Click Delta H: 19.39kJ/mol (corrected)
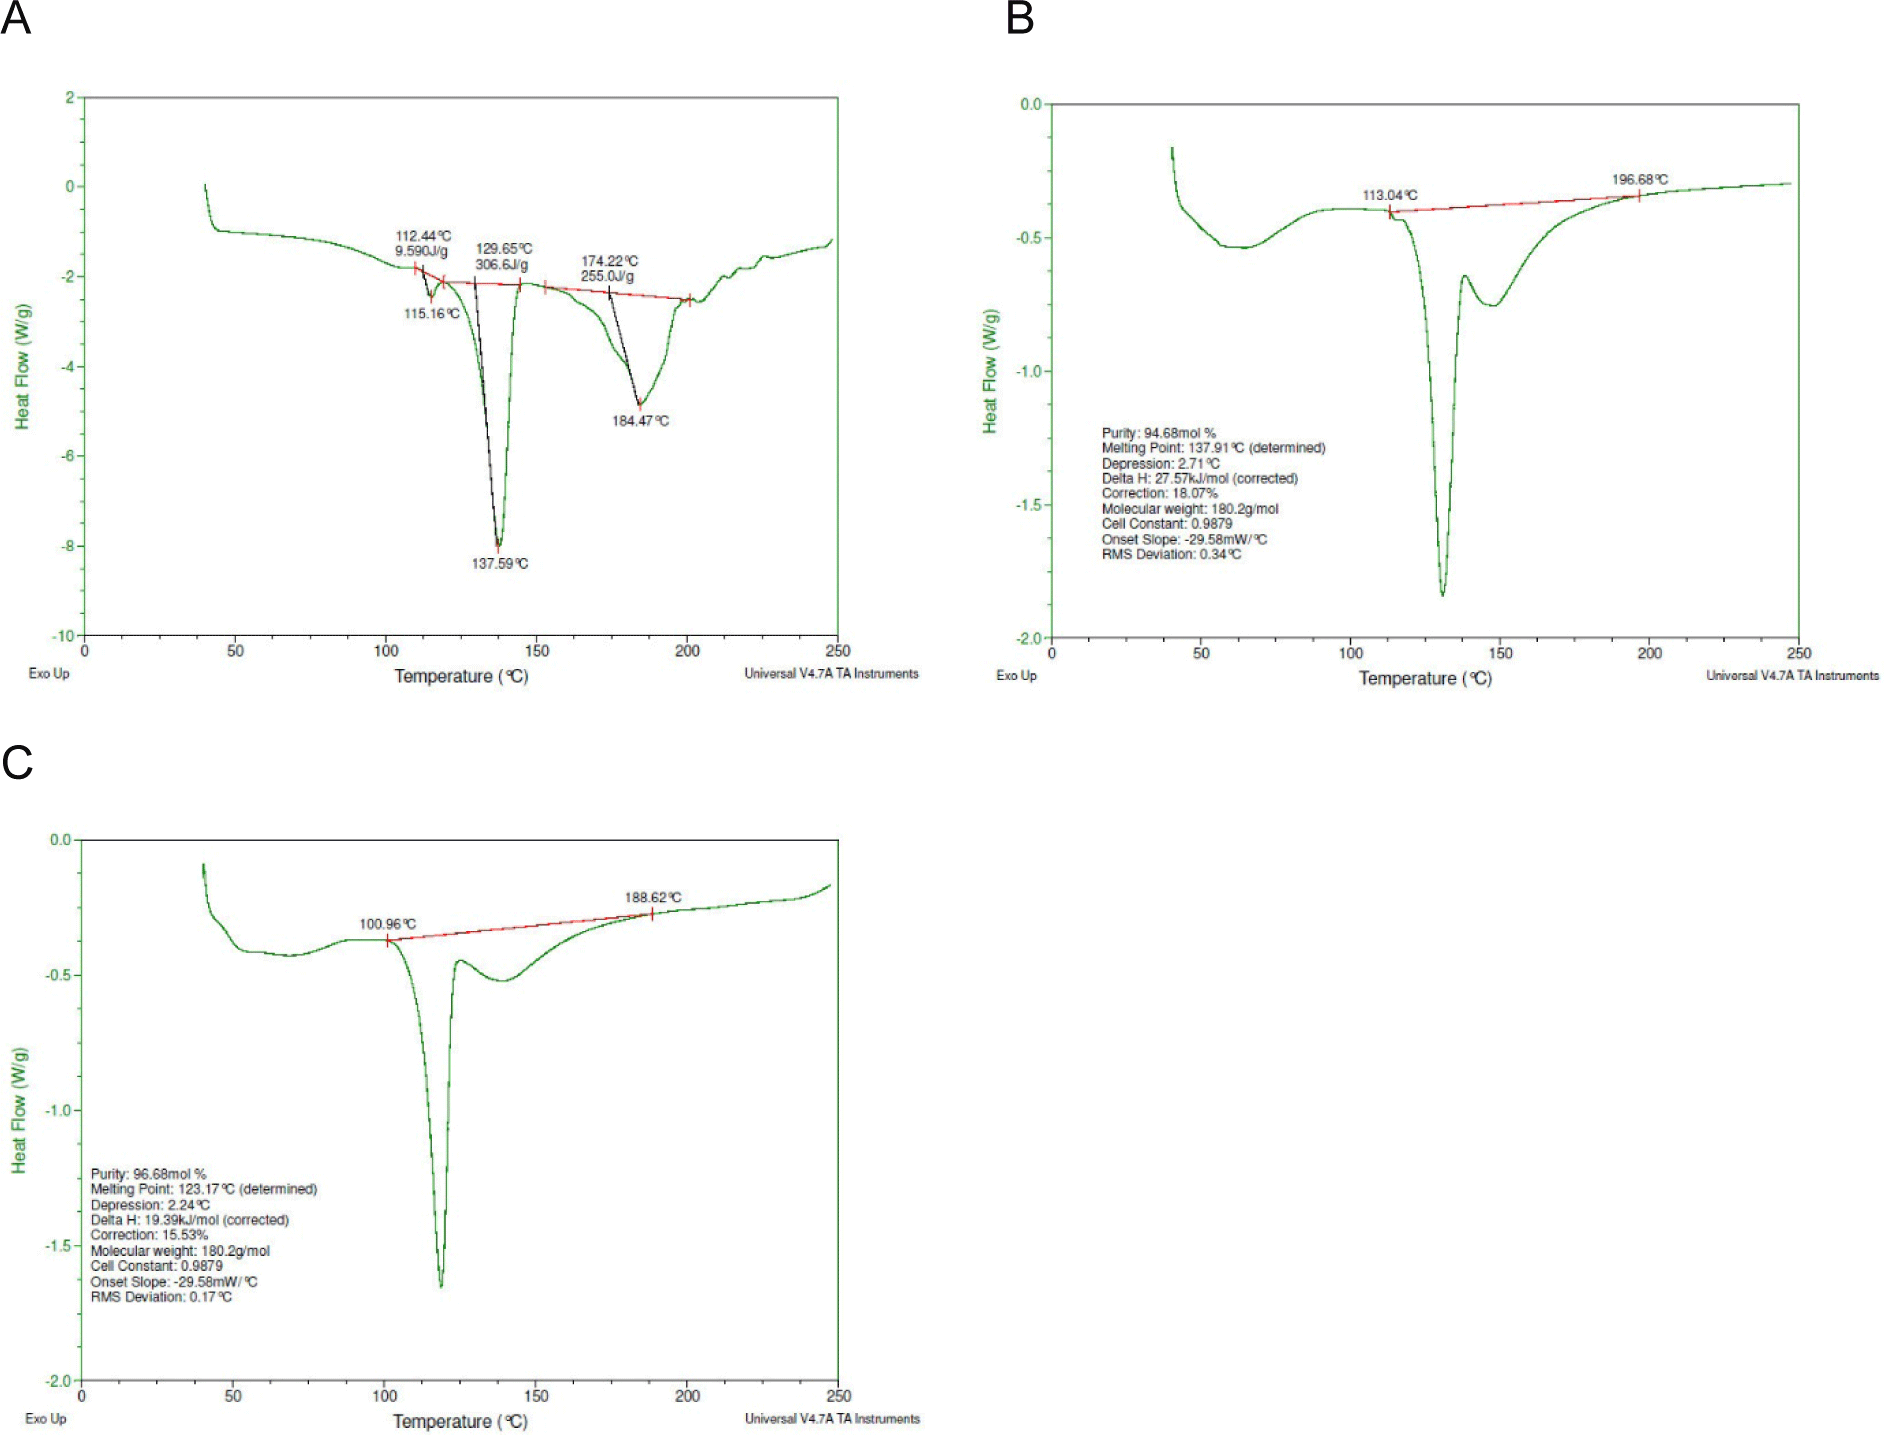This screenshot has width=1885, height=1435. tap(190, 1220)
